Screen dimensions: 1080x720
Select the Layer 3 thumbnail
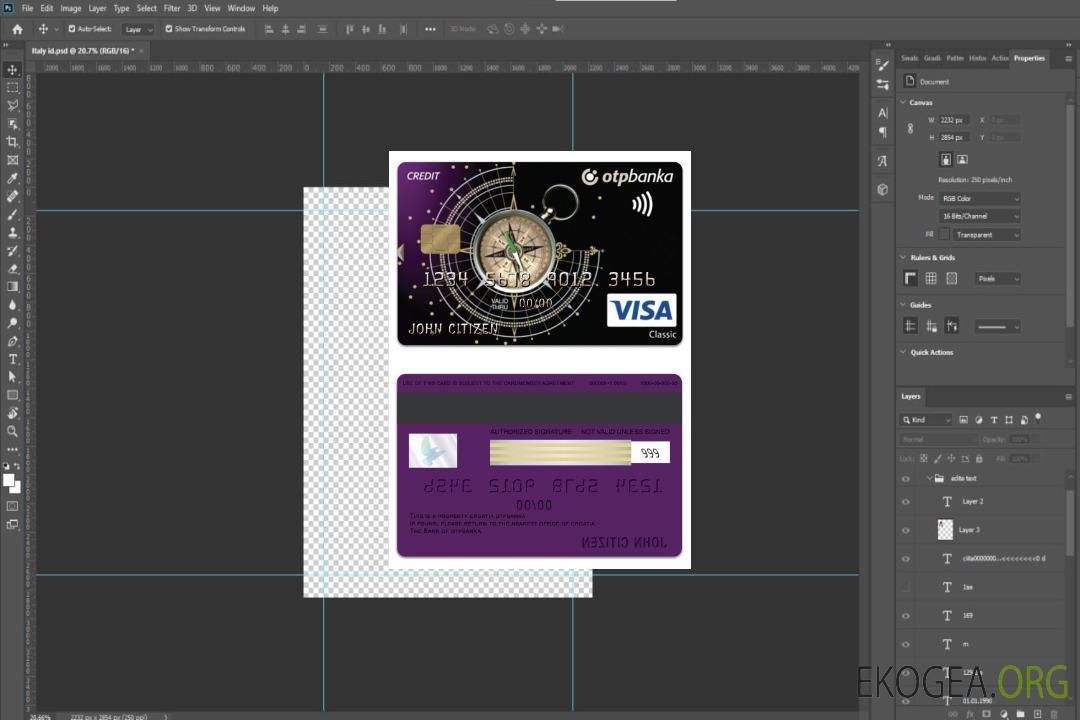click(946, 530)
